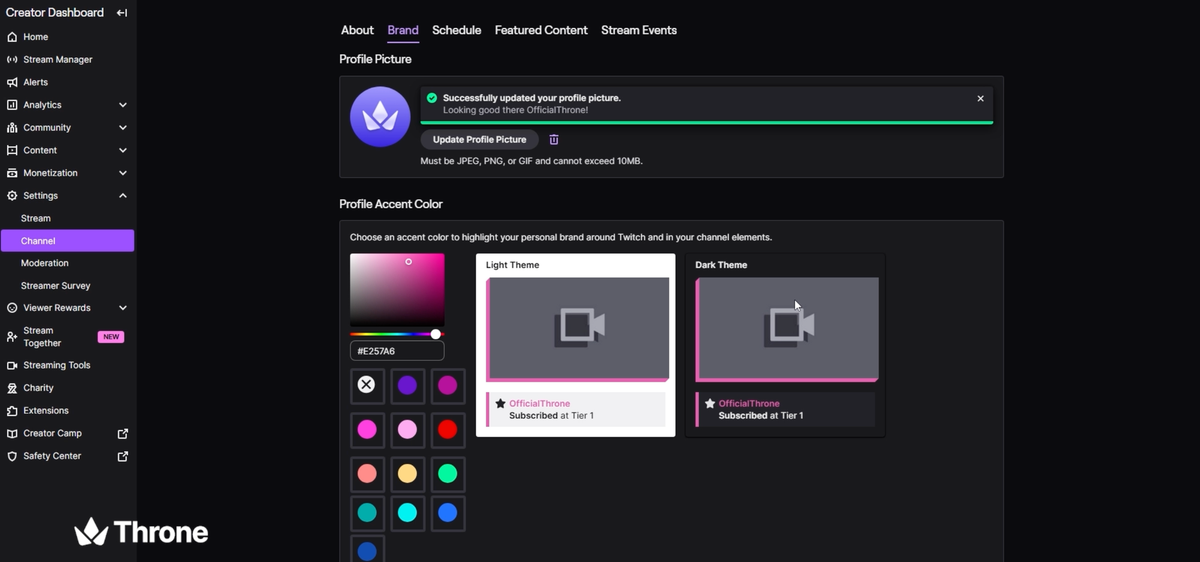Pick the hot pink accent swatch
Image resolution: width=1200 pixels, height=562 pixels.
point(367,429)
